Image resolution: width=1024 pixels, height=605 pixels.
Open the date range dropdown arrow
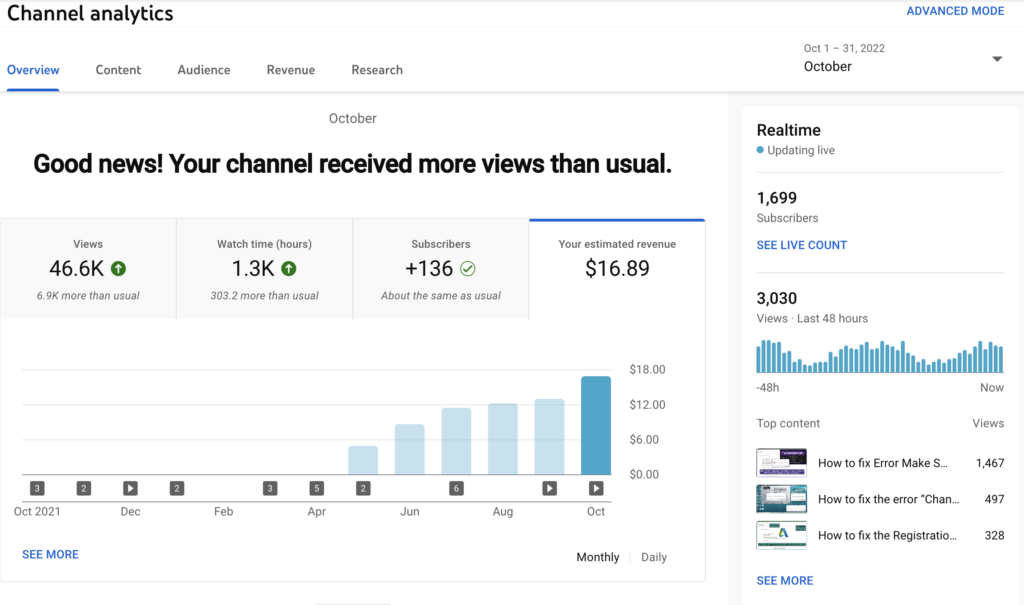coord(997,59)
